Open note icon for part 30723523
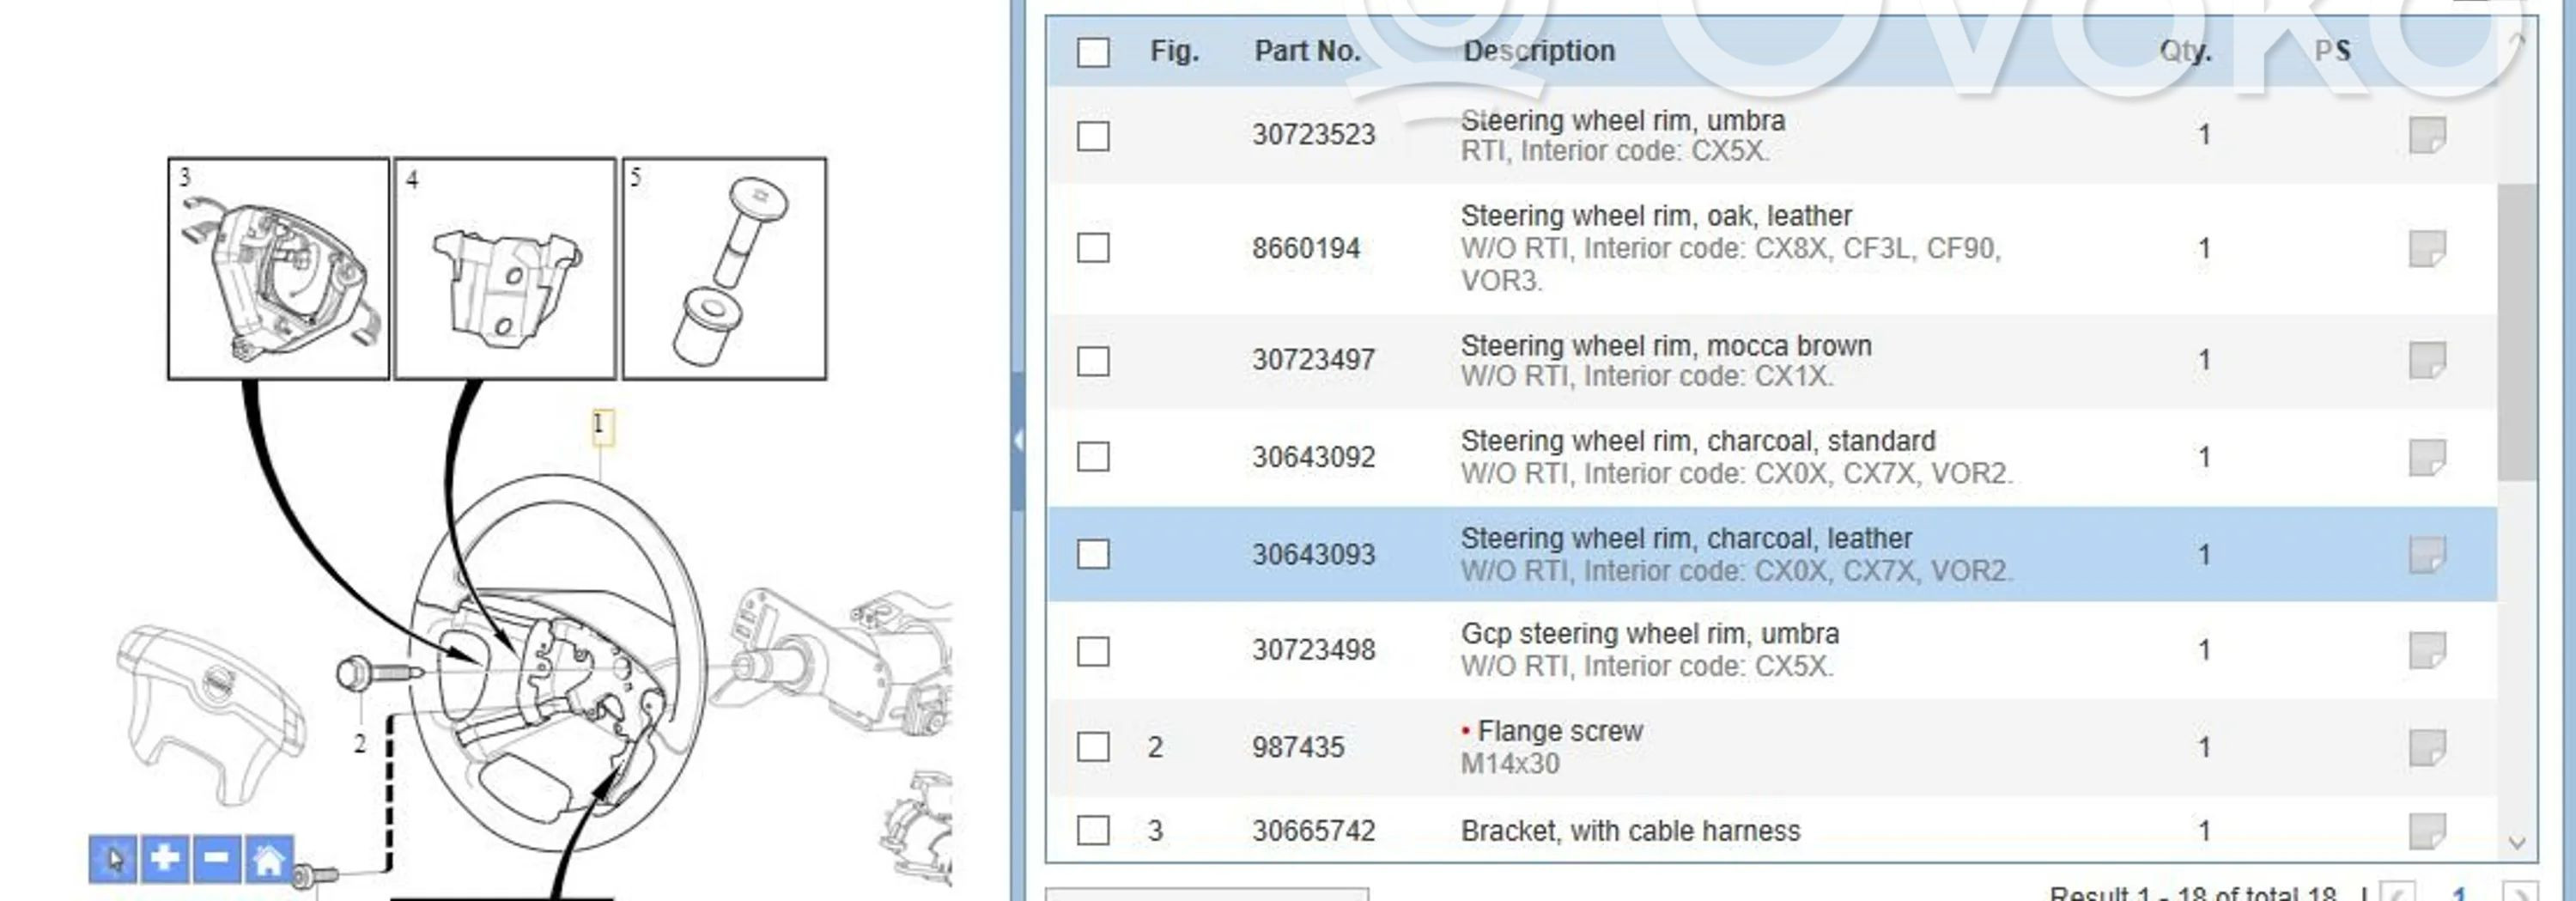 click(x=2427, y=135)
